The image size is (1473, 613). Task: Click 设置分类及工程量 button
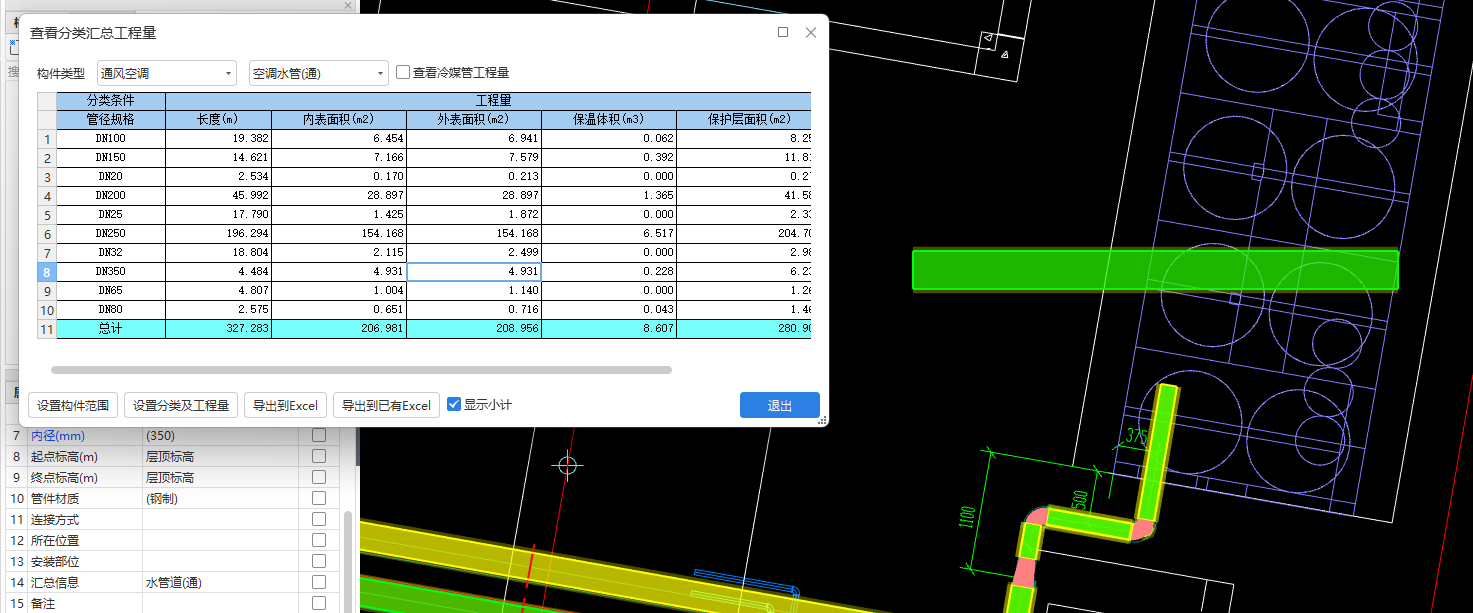coord(181,405)
